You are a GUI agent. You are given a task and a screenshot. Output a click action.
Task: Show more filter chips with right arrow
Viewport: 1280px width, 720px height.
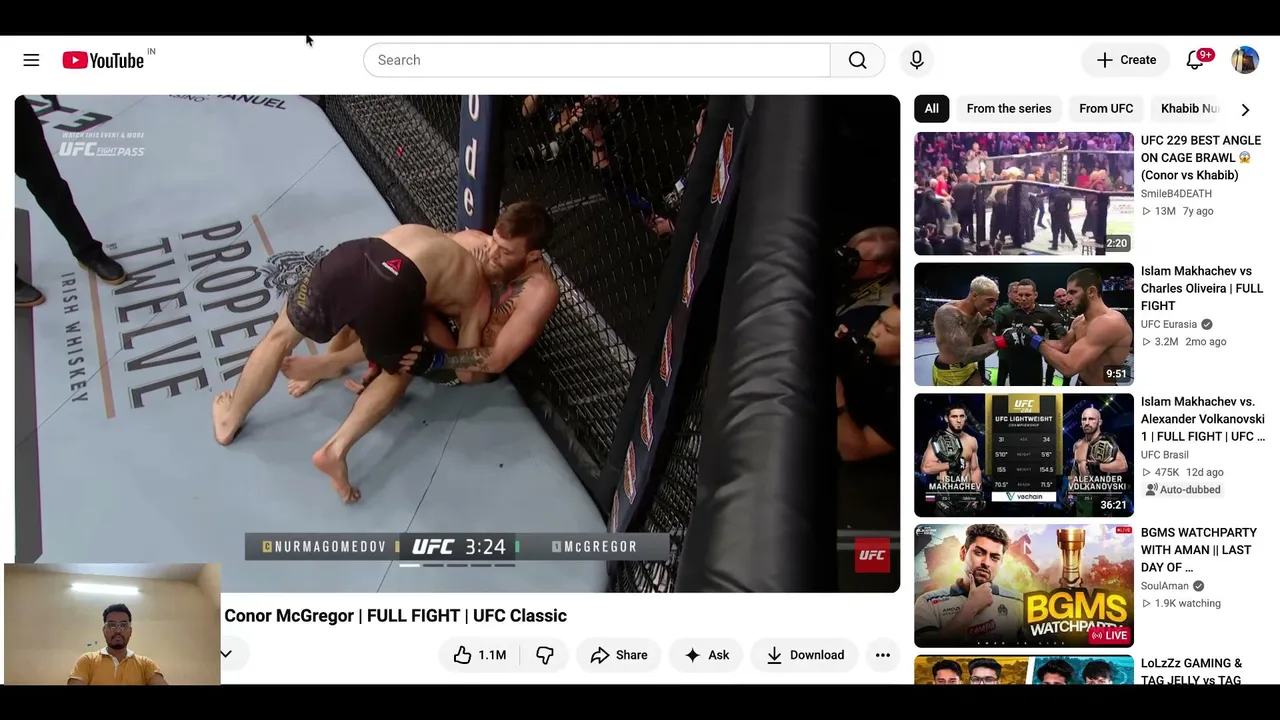coord(1245,109)
